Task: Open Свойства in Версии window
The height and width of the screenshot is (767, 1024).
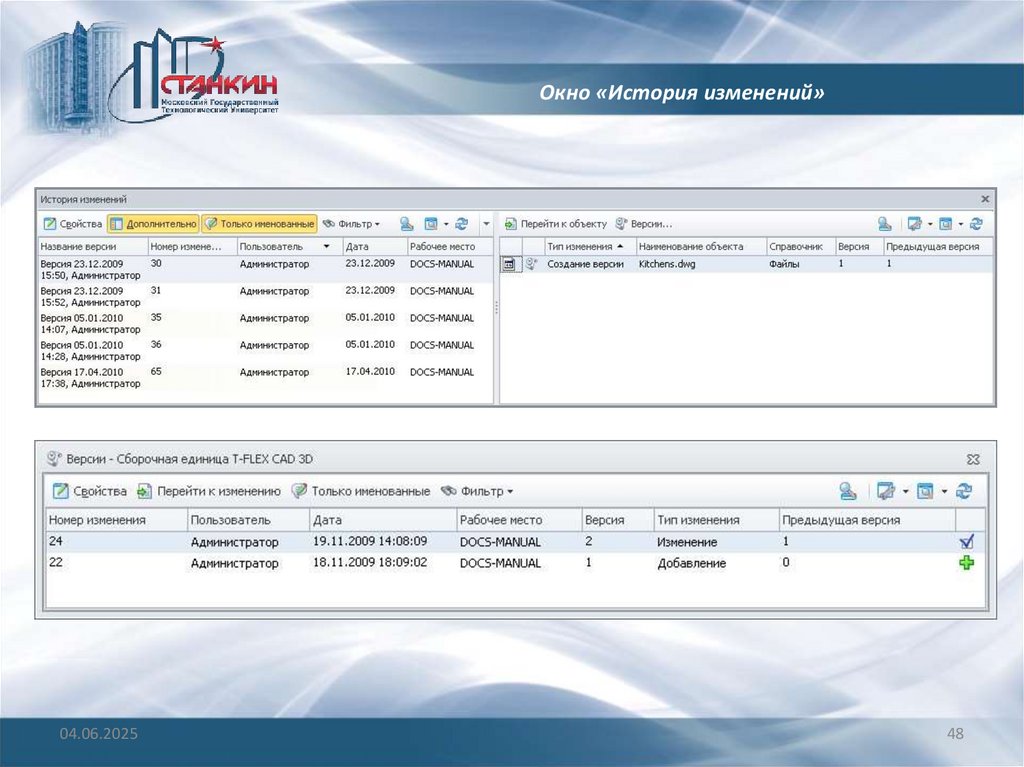Action: pos(90,491)
